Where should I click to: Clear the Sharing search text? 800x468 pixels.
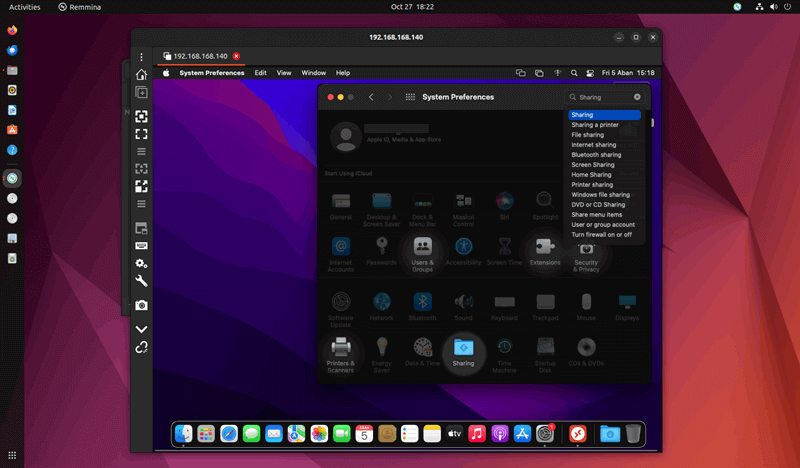(x=637, y=98)
